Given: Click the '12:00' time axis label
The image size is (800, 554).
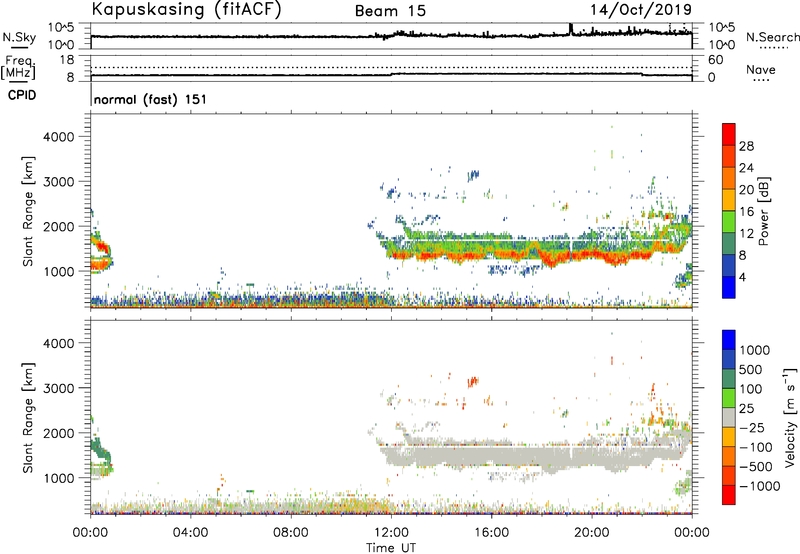Looking at the screenshot, I should 391,533.
